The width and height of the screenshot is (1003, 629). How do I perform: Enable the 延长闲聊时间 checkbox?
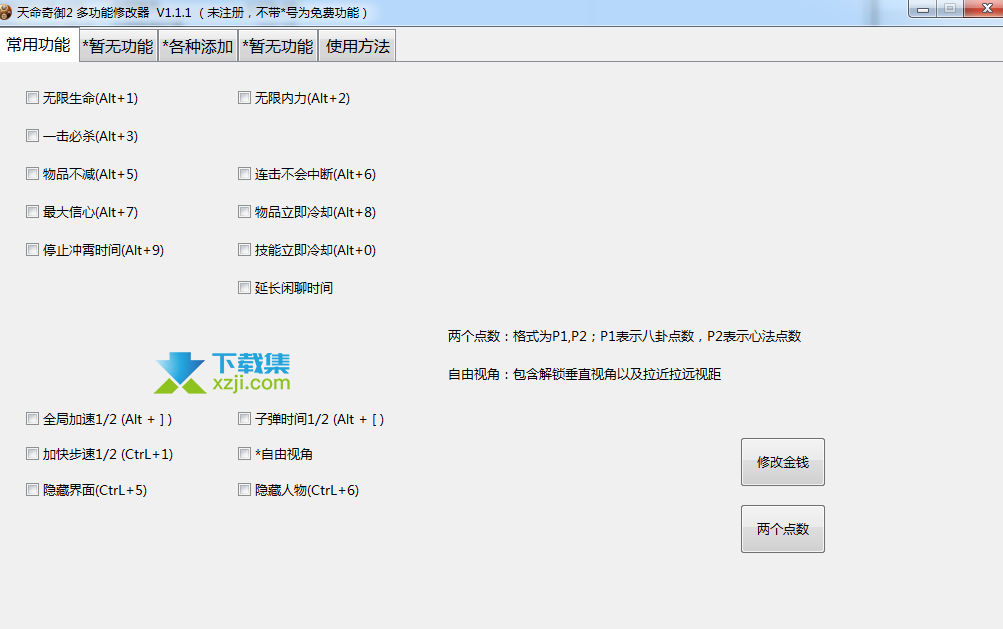pyautogui.click(x=245, y=288)
